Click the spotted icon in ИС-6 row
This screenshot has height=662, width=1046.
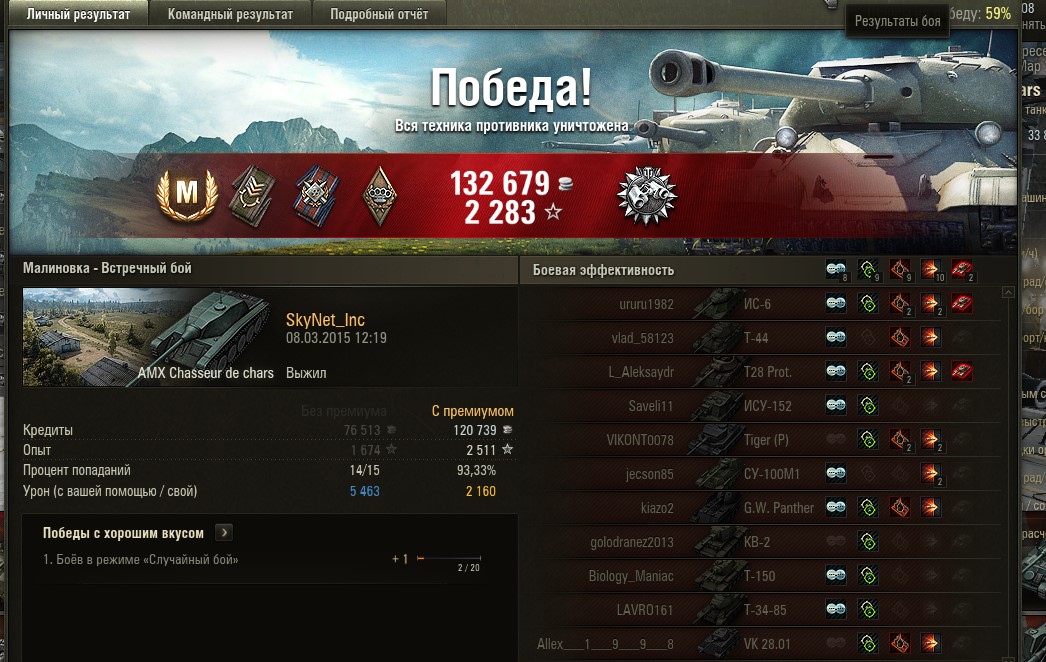coord(836,304)
